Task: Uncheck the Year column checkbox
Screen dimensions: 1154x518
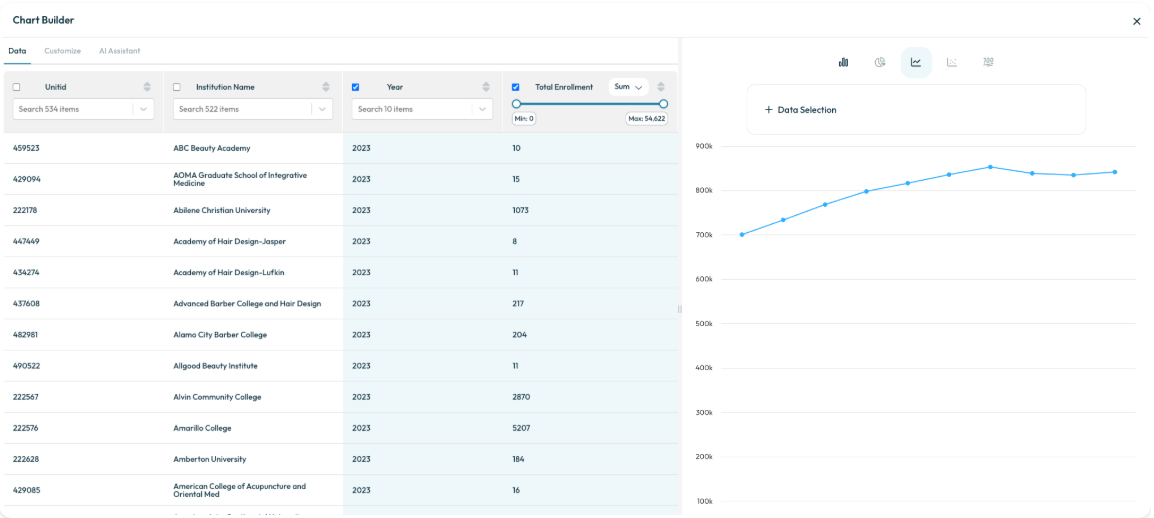Action: (355, 87)
